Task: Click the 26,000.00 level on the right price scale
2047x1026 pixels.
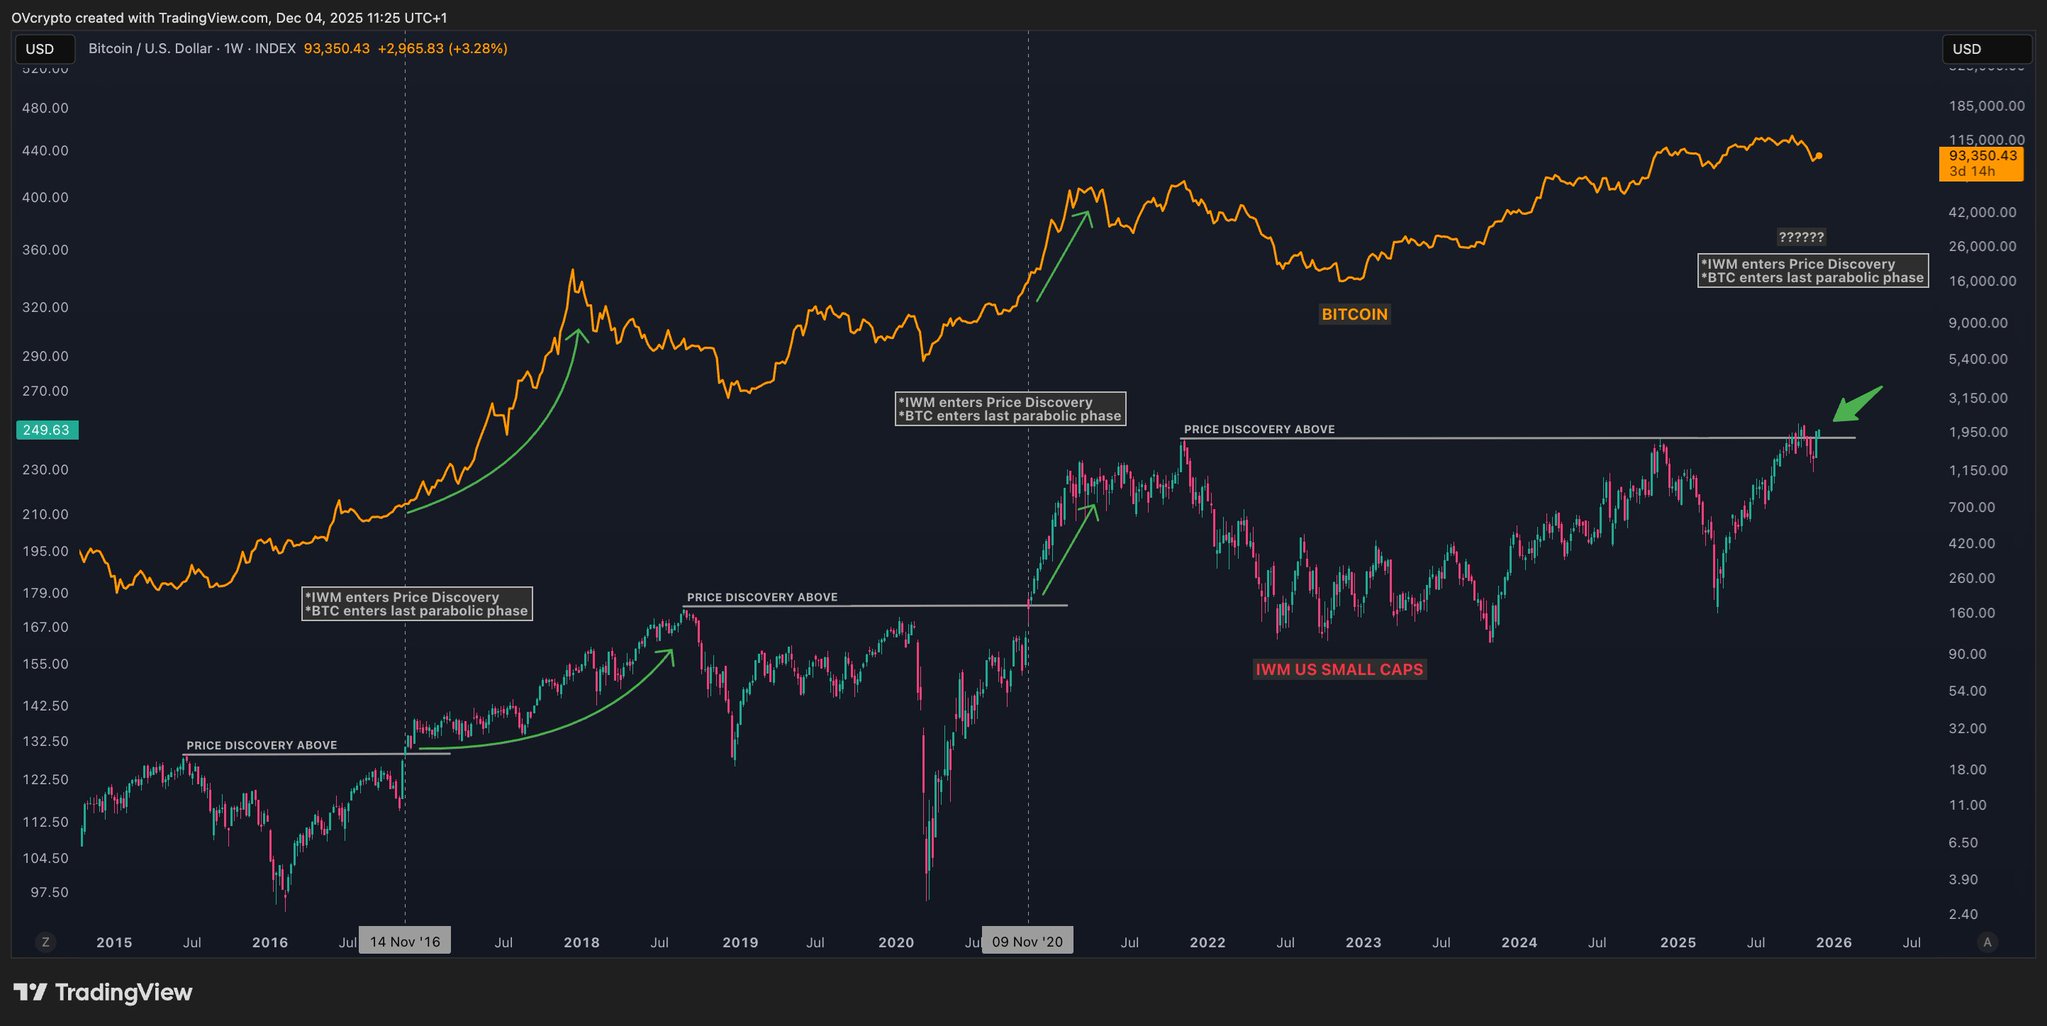Action: coord(1982,246)
